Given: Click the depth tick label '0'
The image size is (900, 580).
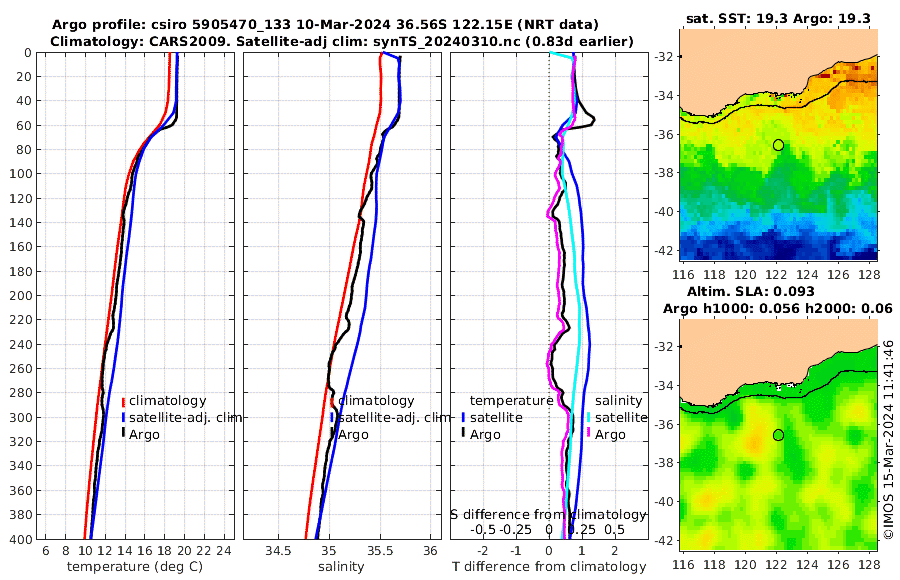Looking at the screenshot, I should (x=28, y=53).
